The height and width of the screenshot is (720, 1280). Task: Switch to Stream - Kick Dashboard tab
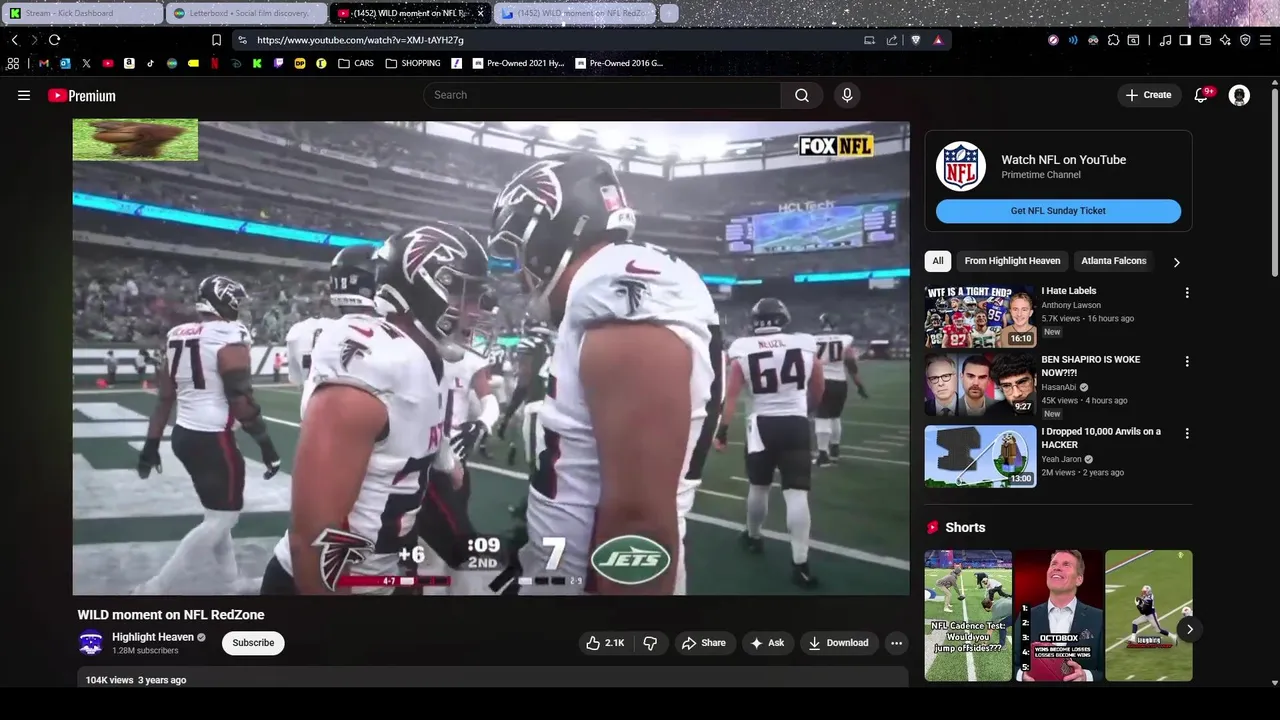pos(82,13)
